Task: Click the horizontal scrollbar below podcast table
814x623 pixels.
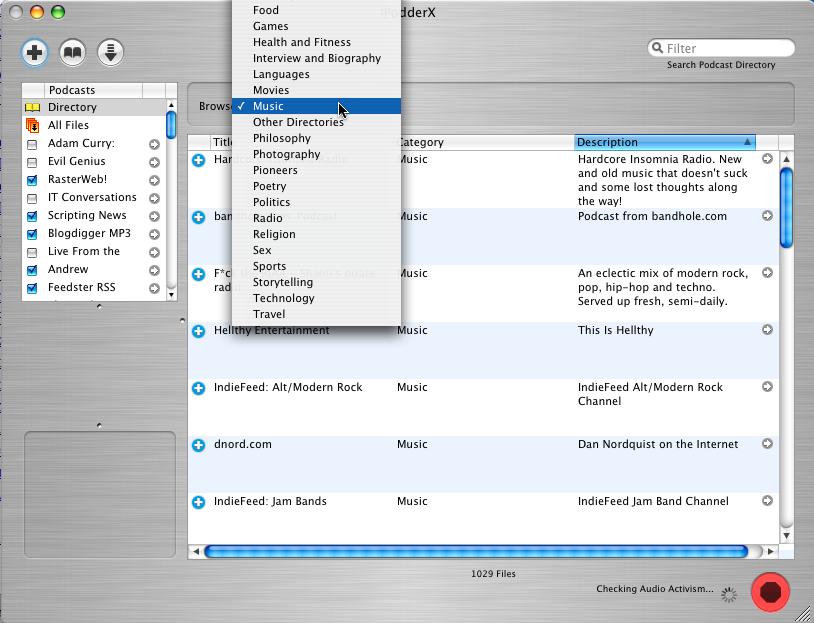Action: (x=475, y=551)
